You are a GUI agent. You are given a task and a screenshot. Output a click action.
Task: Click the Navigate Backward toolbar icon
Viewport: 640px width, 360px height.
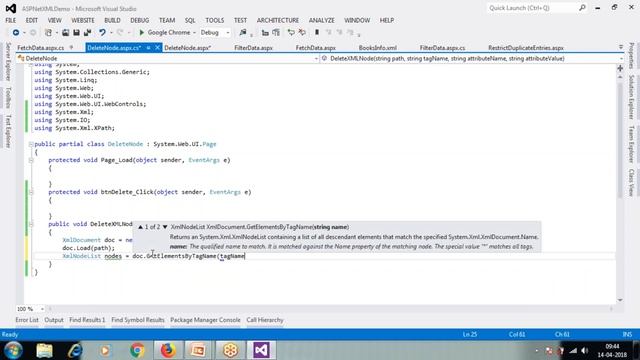pos(16,33)
